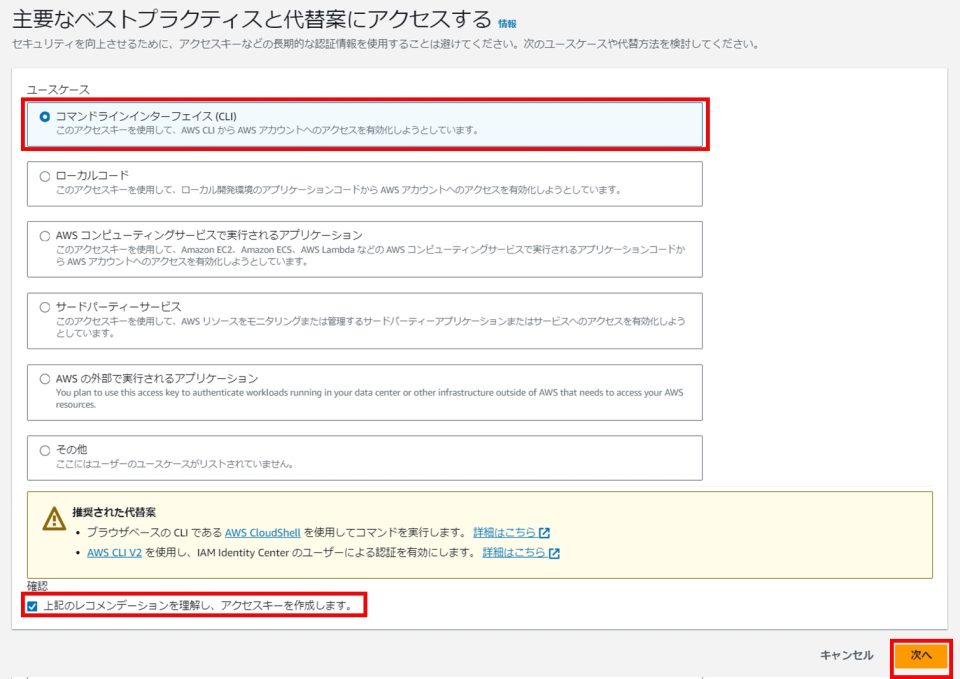The image size is (960, 679).
Task: Click キャンセル to abort key creation
Action: (845, 653)
